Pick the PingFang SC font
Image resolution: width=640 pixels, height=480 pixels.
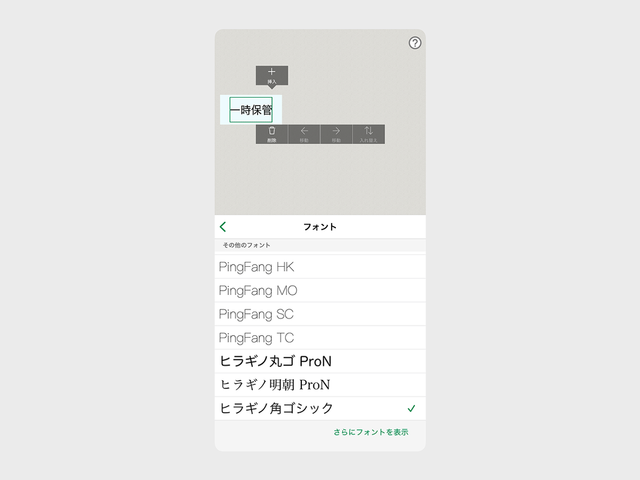pyautogui.click(x=320, y=314)
